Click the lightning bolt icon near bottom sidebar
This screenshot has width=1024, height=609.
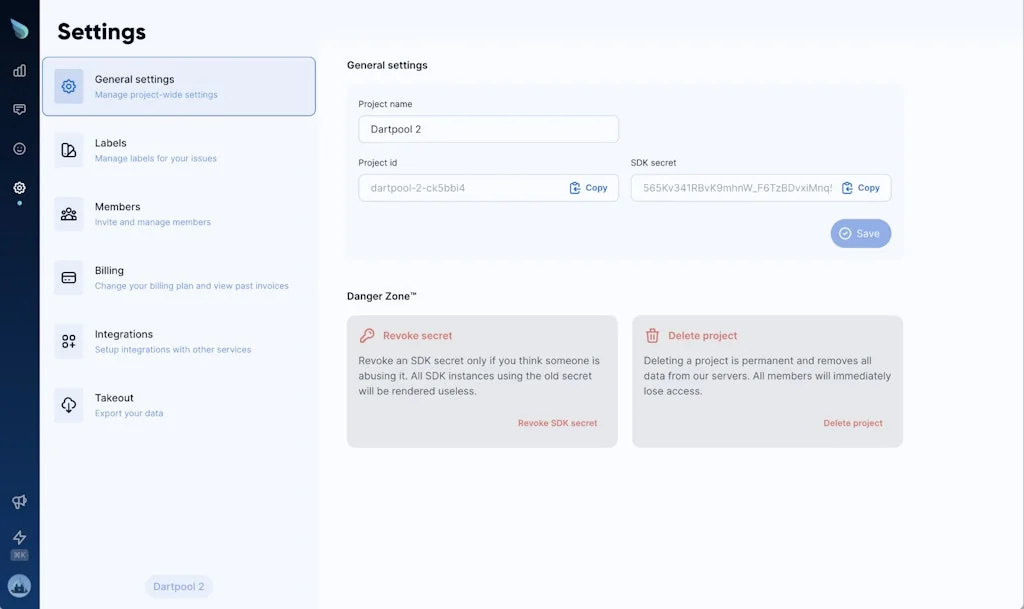point(18,537)
